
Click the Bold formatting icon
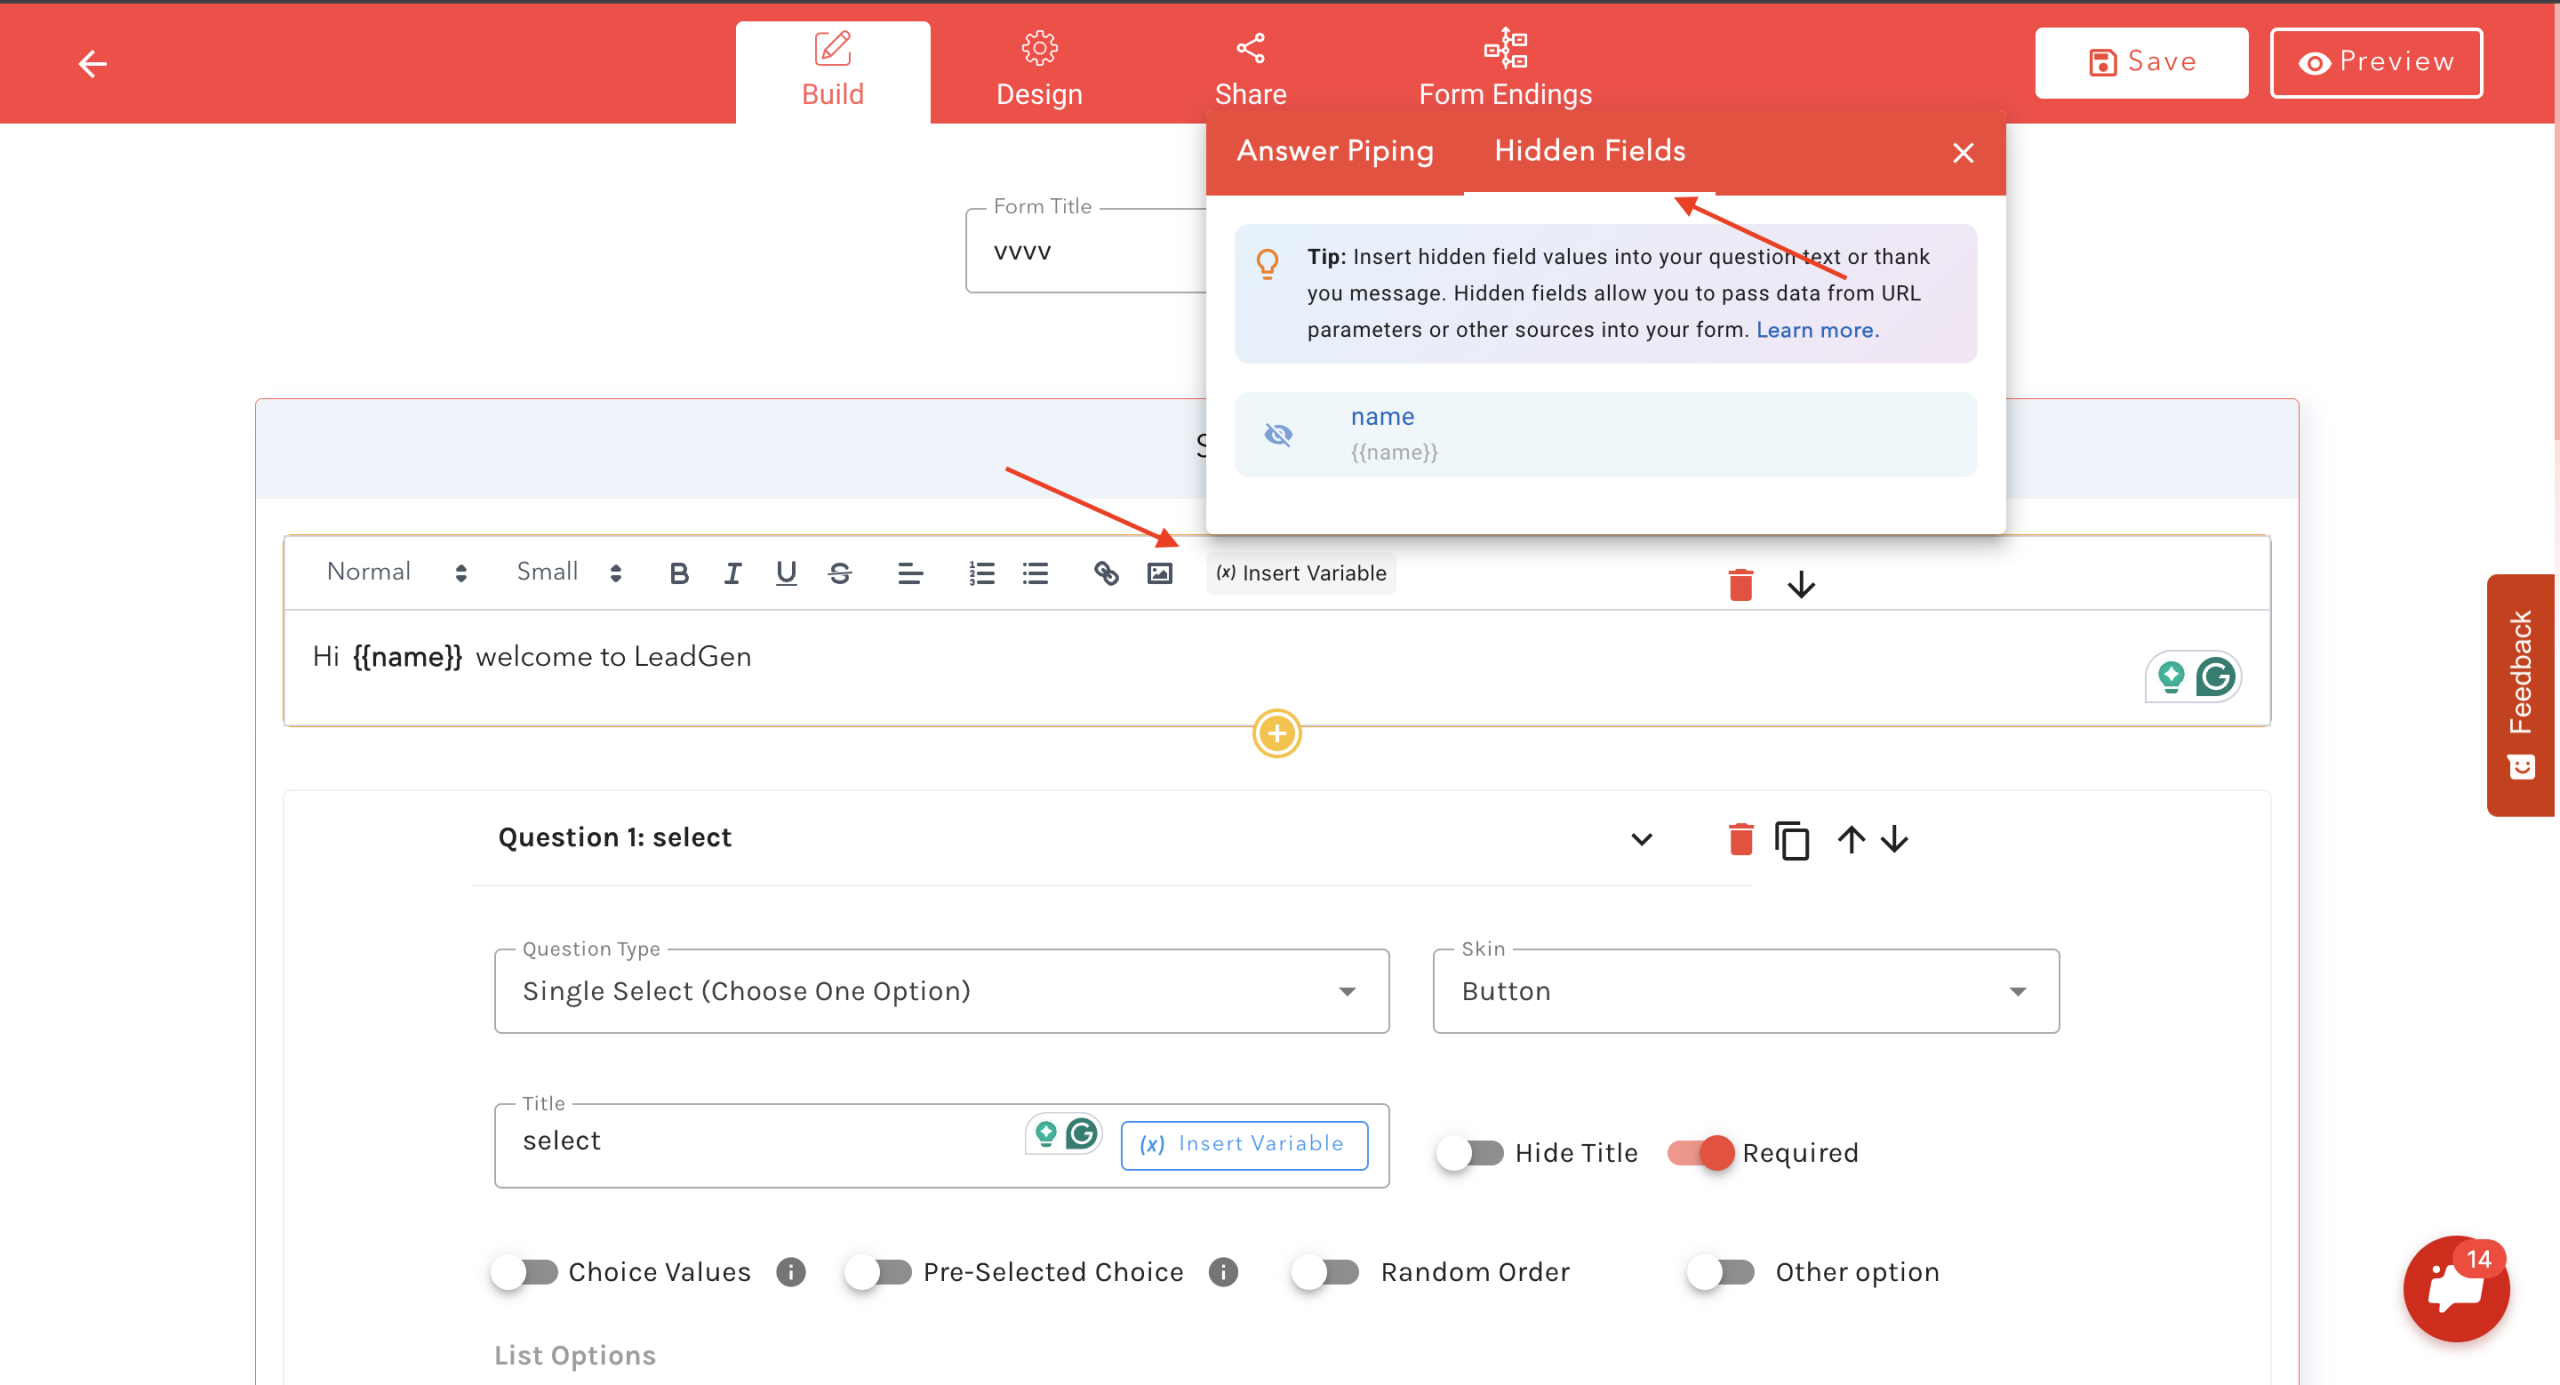[679, 573]
